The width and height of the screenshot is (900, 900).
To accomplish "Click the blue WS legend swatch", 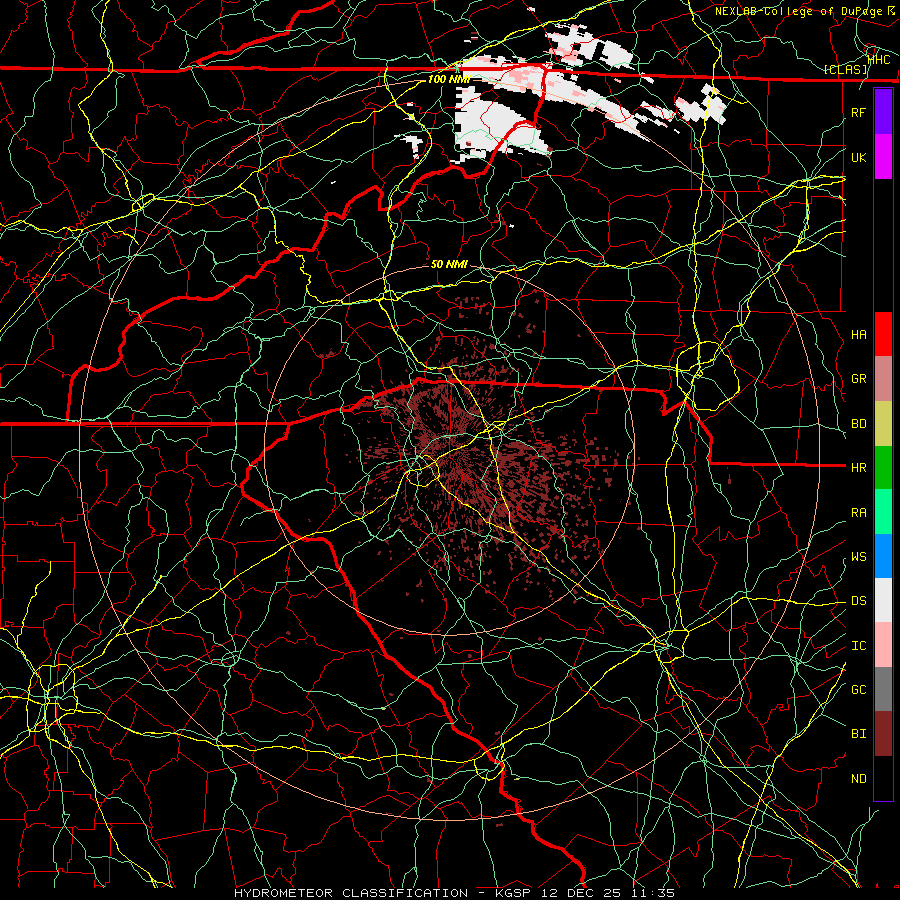I will 883,556.
